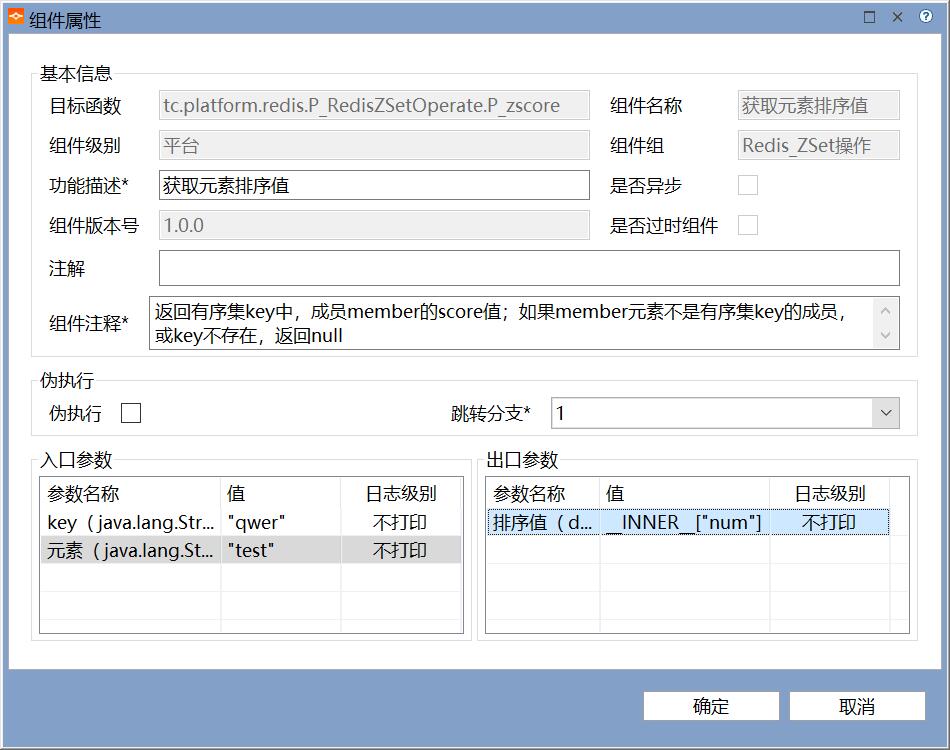Viewport: 950px width, 750px height.
Task: Enable the 是否异步 checkbox
Action: point(748,185)
